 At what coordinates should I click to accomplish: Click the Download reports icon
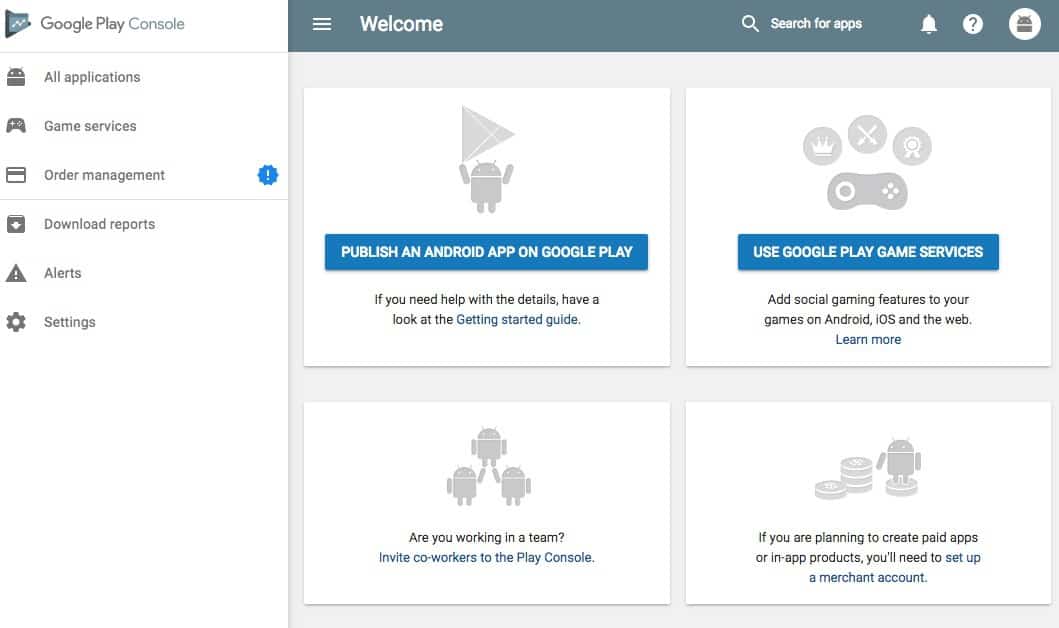click(x=16, y=224)
